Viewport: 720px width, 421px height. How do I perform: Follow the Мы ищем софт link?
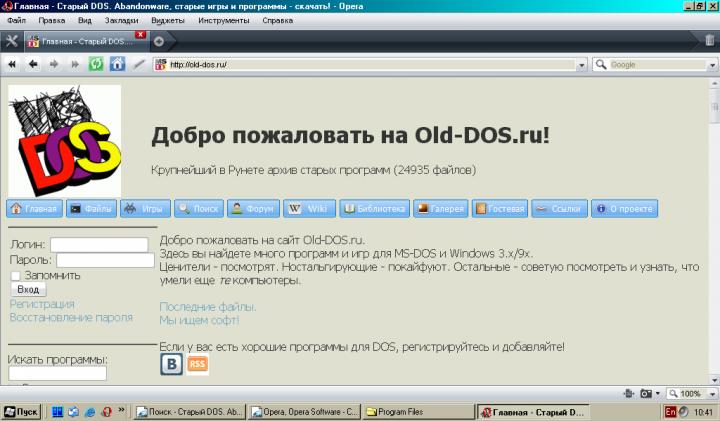point(199,320)
